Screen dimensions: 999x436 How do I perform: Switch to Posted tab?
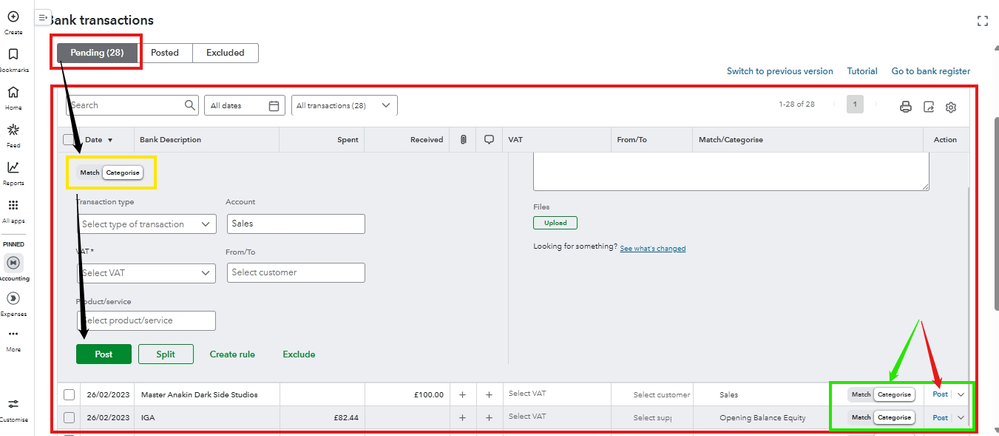(x=164, y=53)
